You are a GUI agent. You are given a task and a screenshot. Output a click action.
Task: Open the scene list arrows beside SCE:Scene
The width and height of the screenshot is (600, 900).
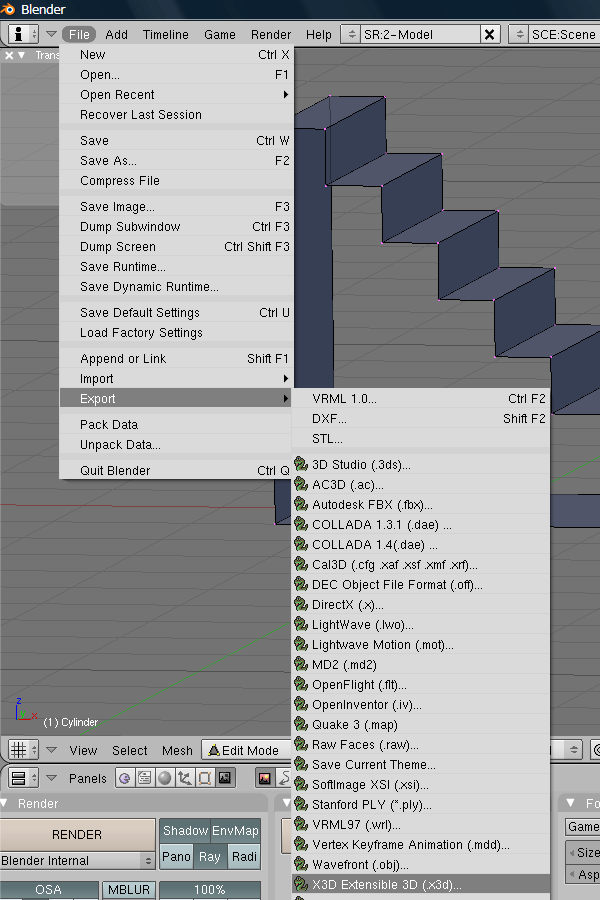coord(519,34)
